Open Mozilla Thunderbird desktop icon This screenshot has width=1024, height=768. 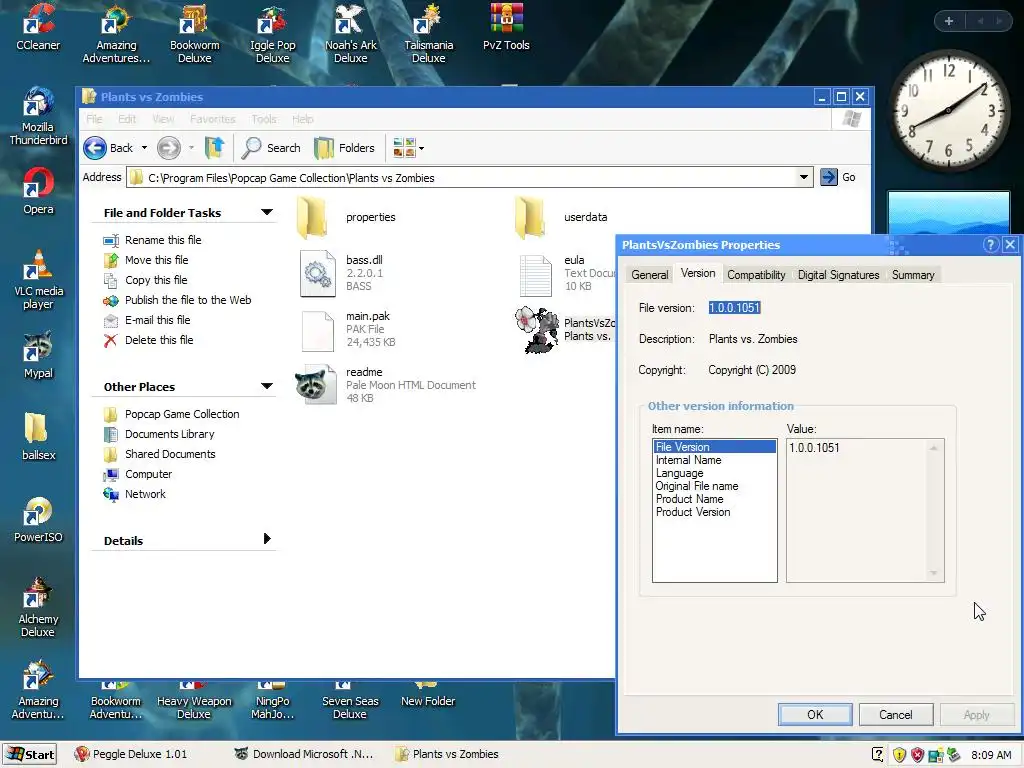[x=38, y=116]
